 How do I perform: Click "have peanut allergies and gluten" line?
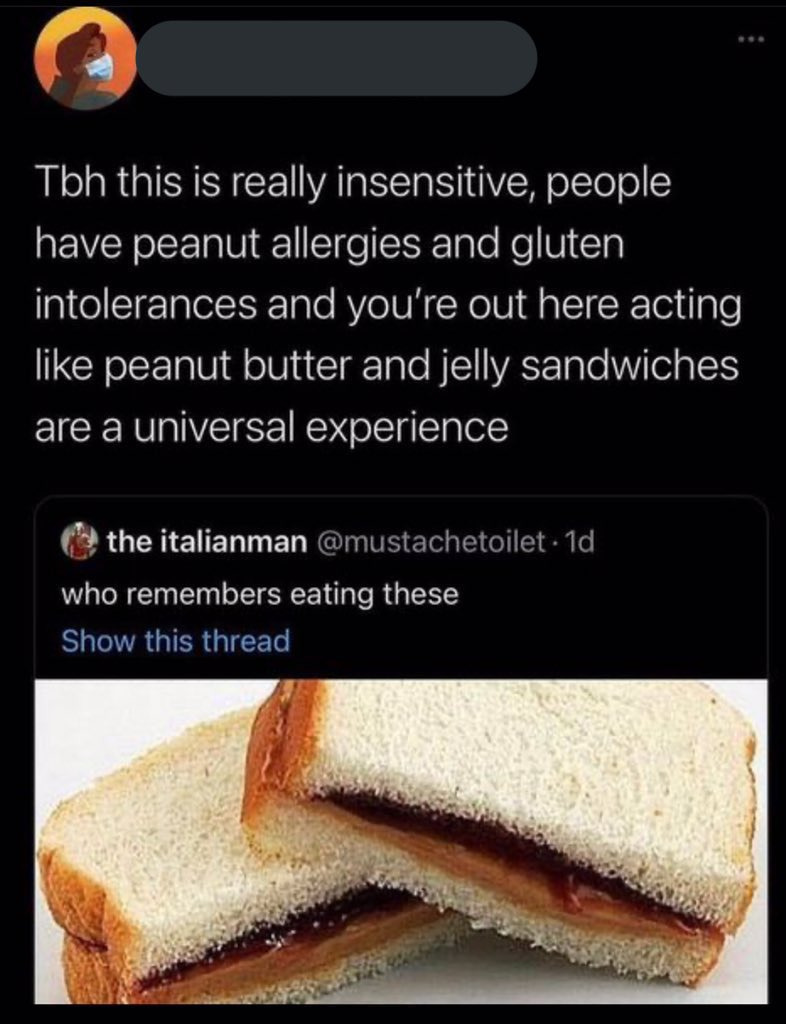click(x=330, y=246)
